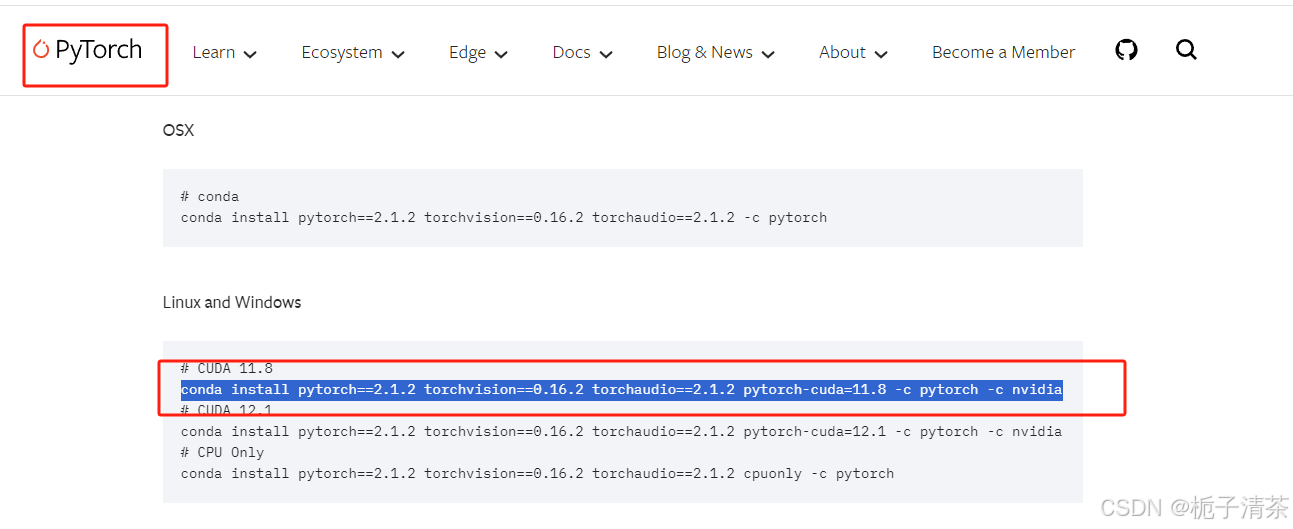
Task: Expand the Edge menu
Action: (x=478, y=52)
